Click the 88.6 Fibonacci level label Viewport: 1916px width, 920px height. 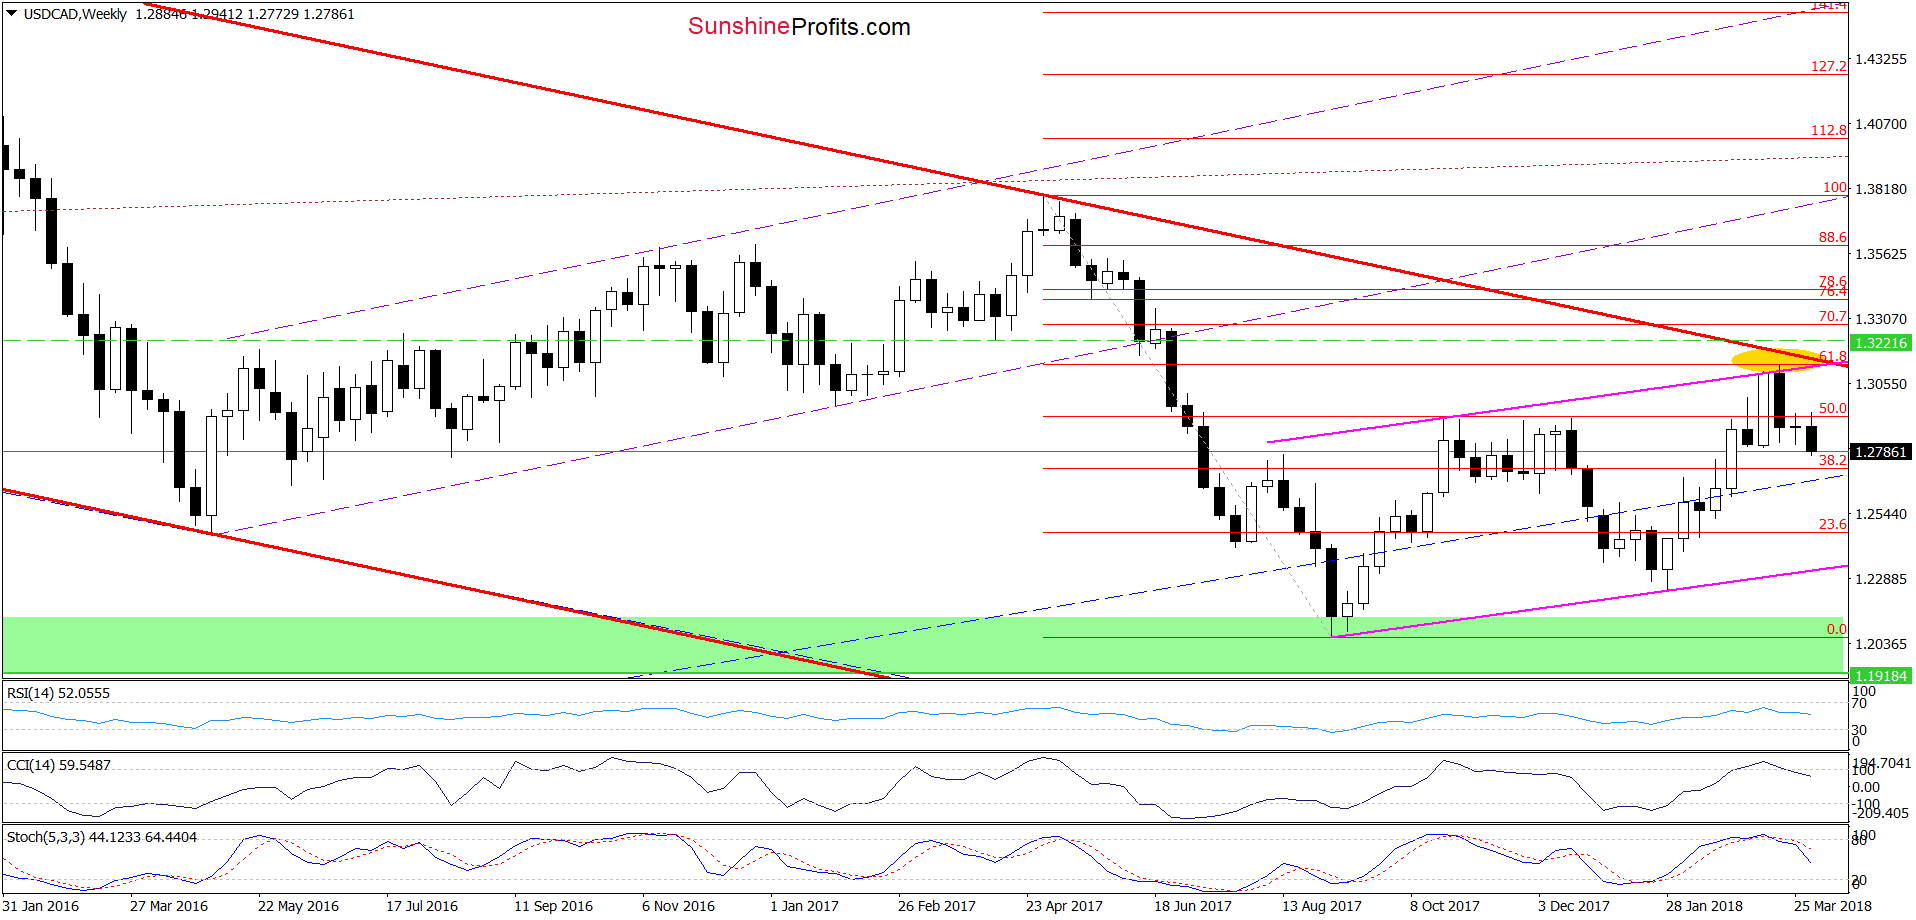pos(1833,237)
